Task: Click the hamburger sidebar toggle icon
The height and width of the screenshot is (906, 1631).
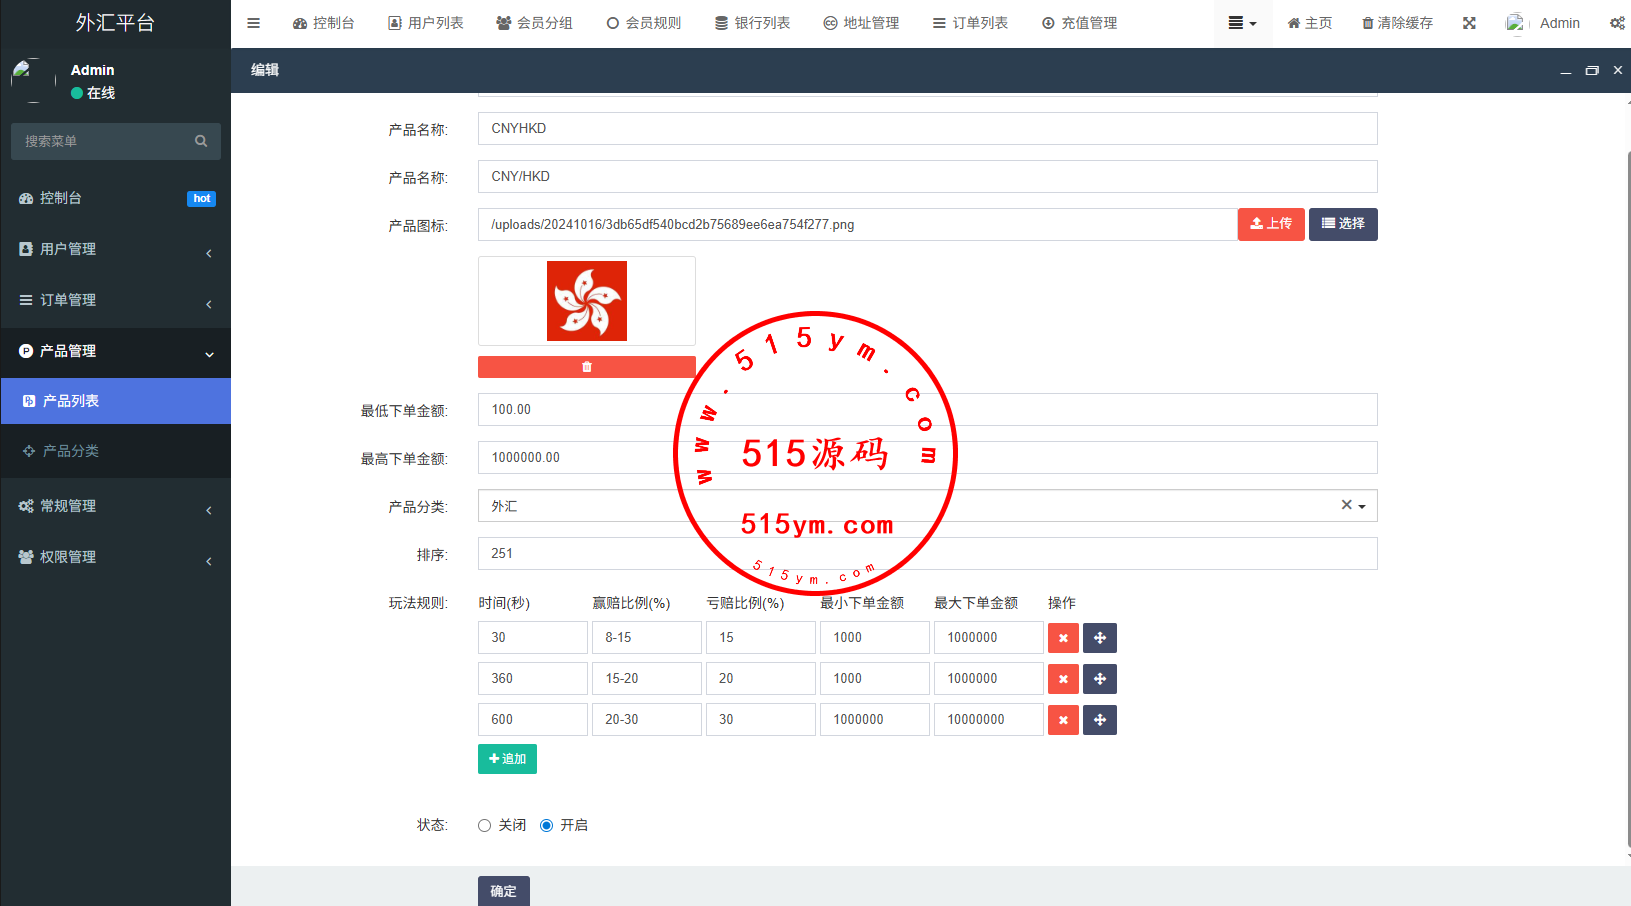Action: pyautogui.click(x=253, y=23)
